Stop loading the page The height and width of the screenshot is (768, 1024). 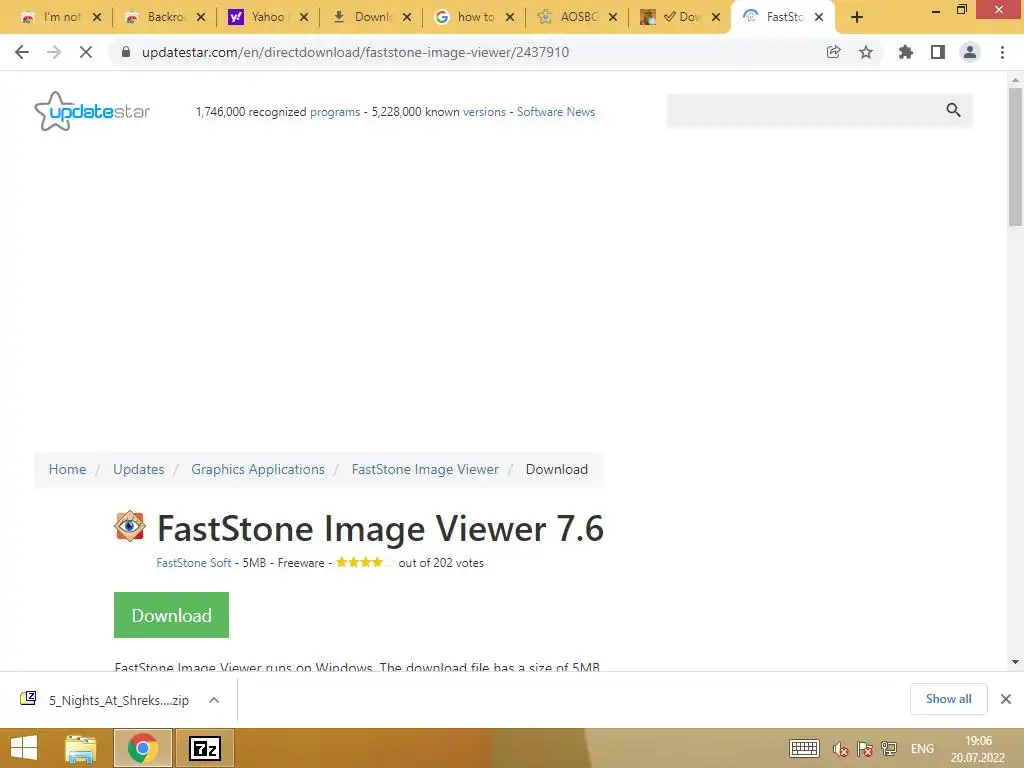(x=86, y=52)
